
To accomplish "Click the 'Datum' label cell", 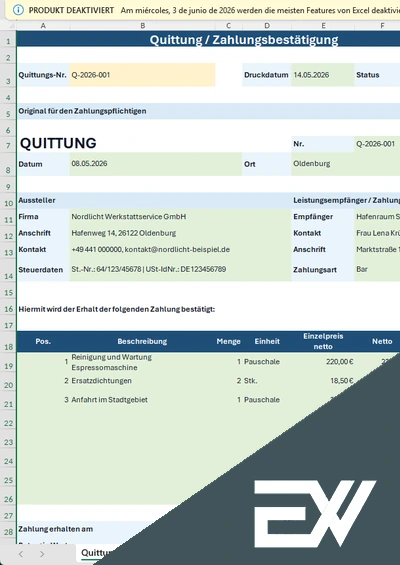I will pyautogui.click(x=43, y=164).
